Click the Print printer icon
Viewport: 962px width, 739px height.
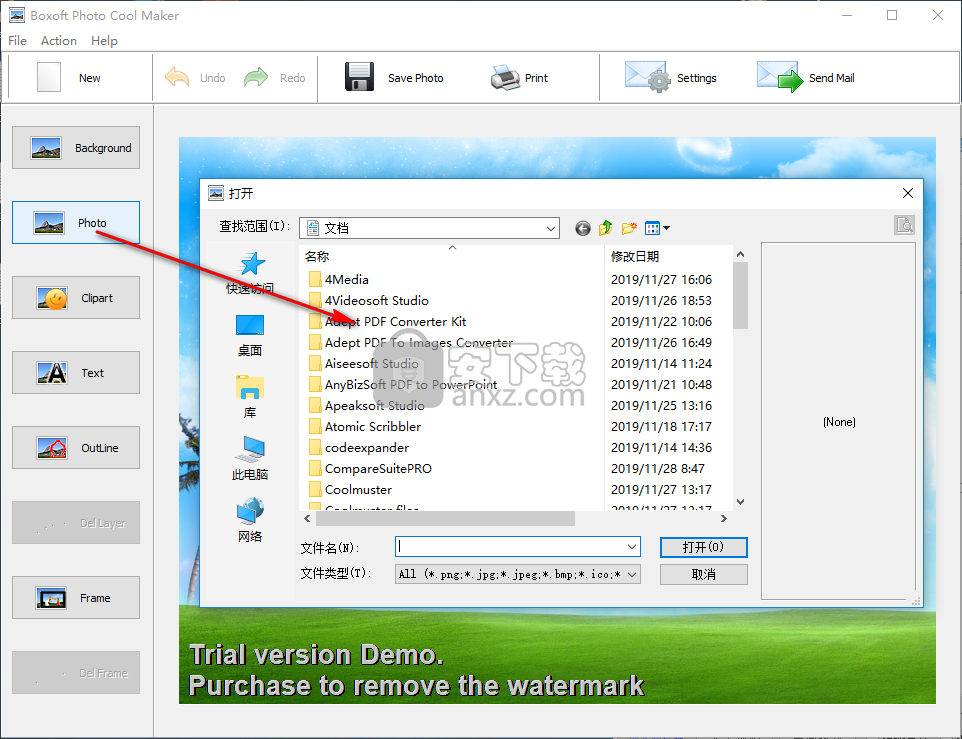pyautogui.click(x=506, y=77)
